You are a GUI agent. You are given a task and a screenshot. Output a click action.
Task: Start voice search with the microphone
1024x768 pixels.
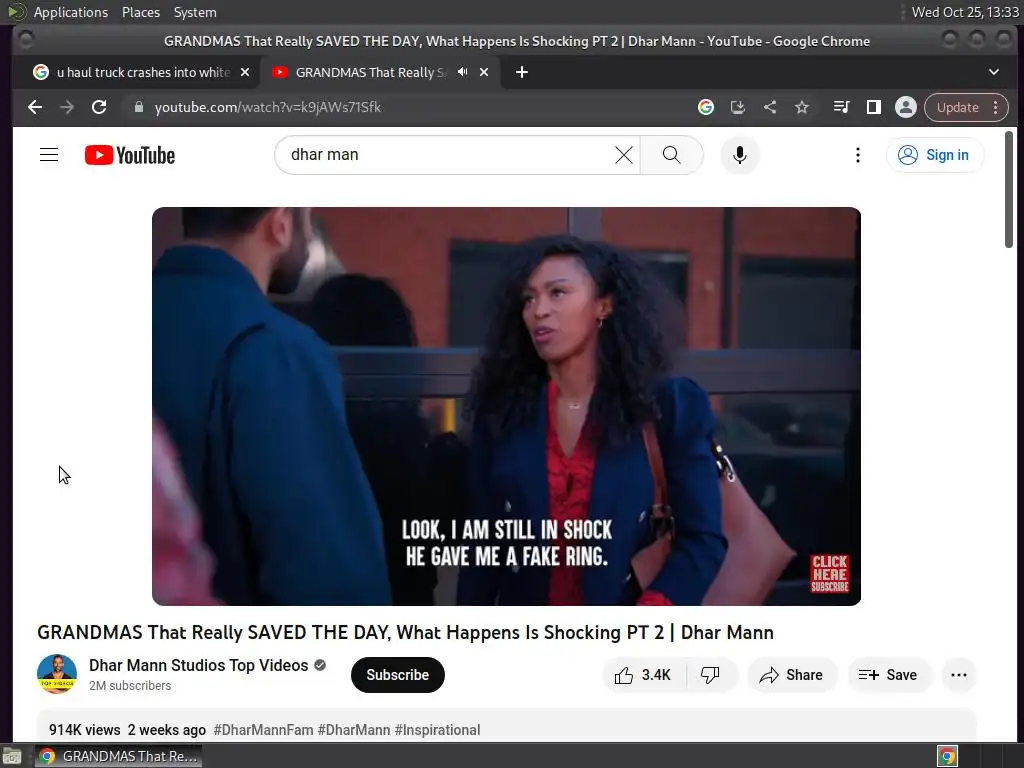coord(740,155)
